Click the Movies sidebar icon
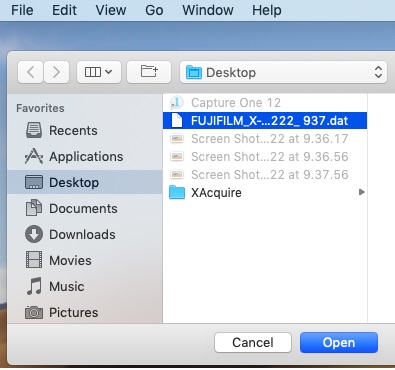395x370 pixels. point(34,260)
